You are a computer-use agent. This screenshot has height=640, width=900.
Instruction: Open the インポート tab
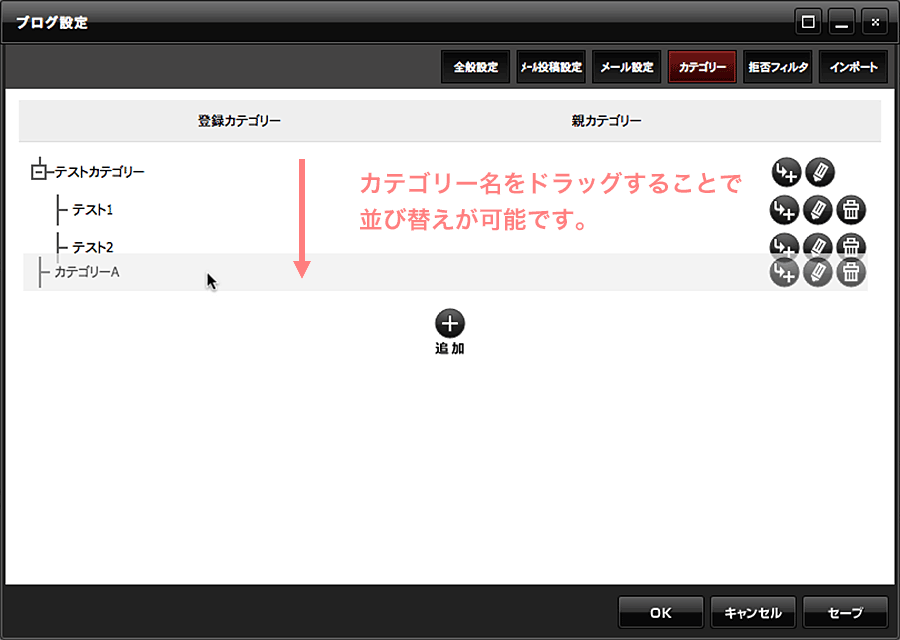[x=854, y=67]
